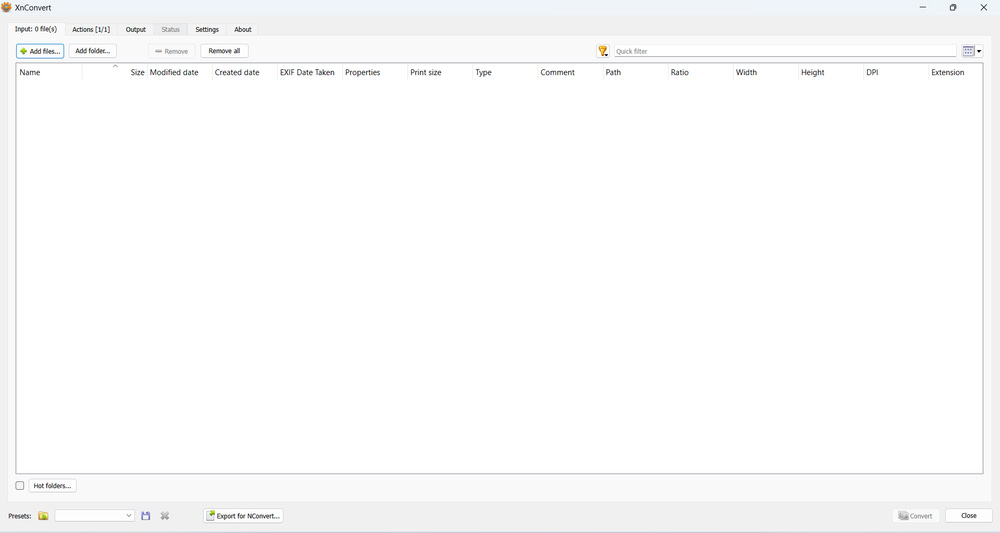This screenshot has height=533, width=1000.
Task: Click the Height column header
Action: 831,72
